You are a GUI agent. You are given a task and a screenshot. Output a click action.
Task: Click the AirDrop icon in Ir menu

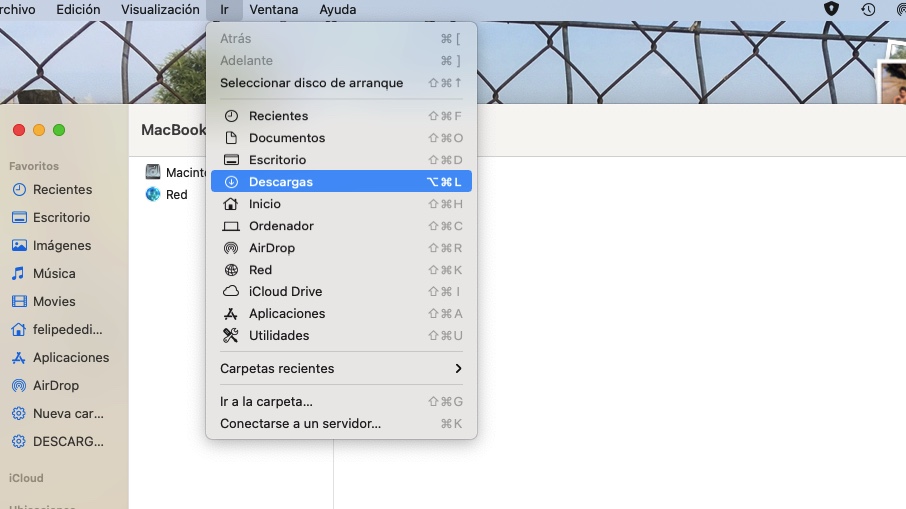click(x=231, y=248)
